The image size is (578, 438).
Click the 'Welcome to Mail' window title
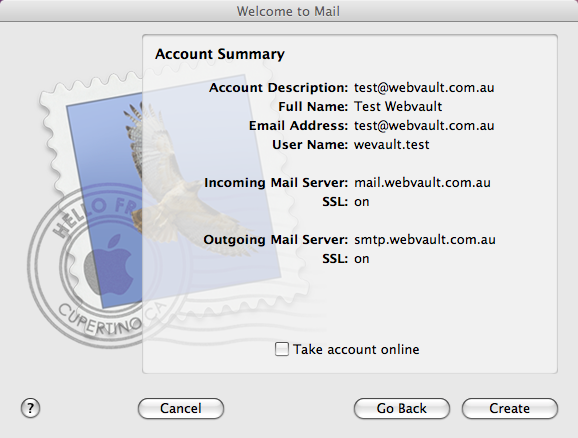pos(288,11)
